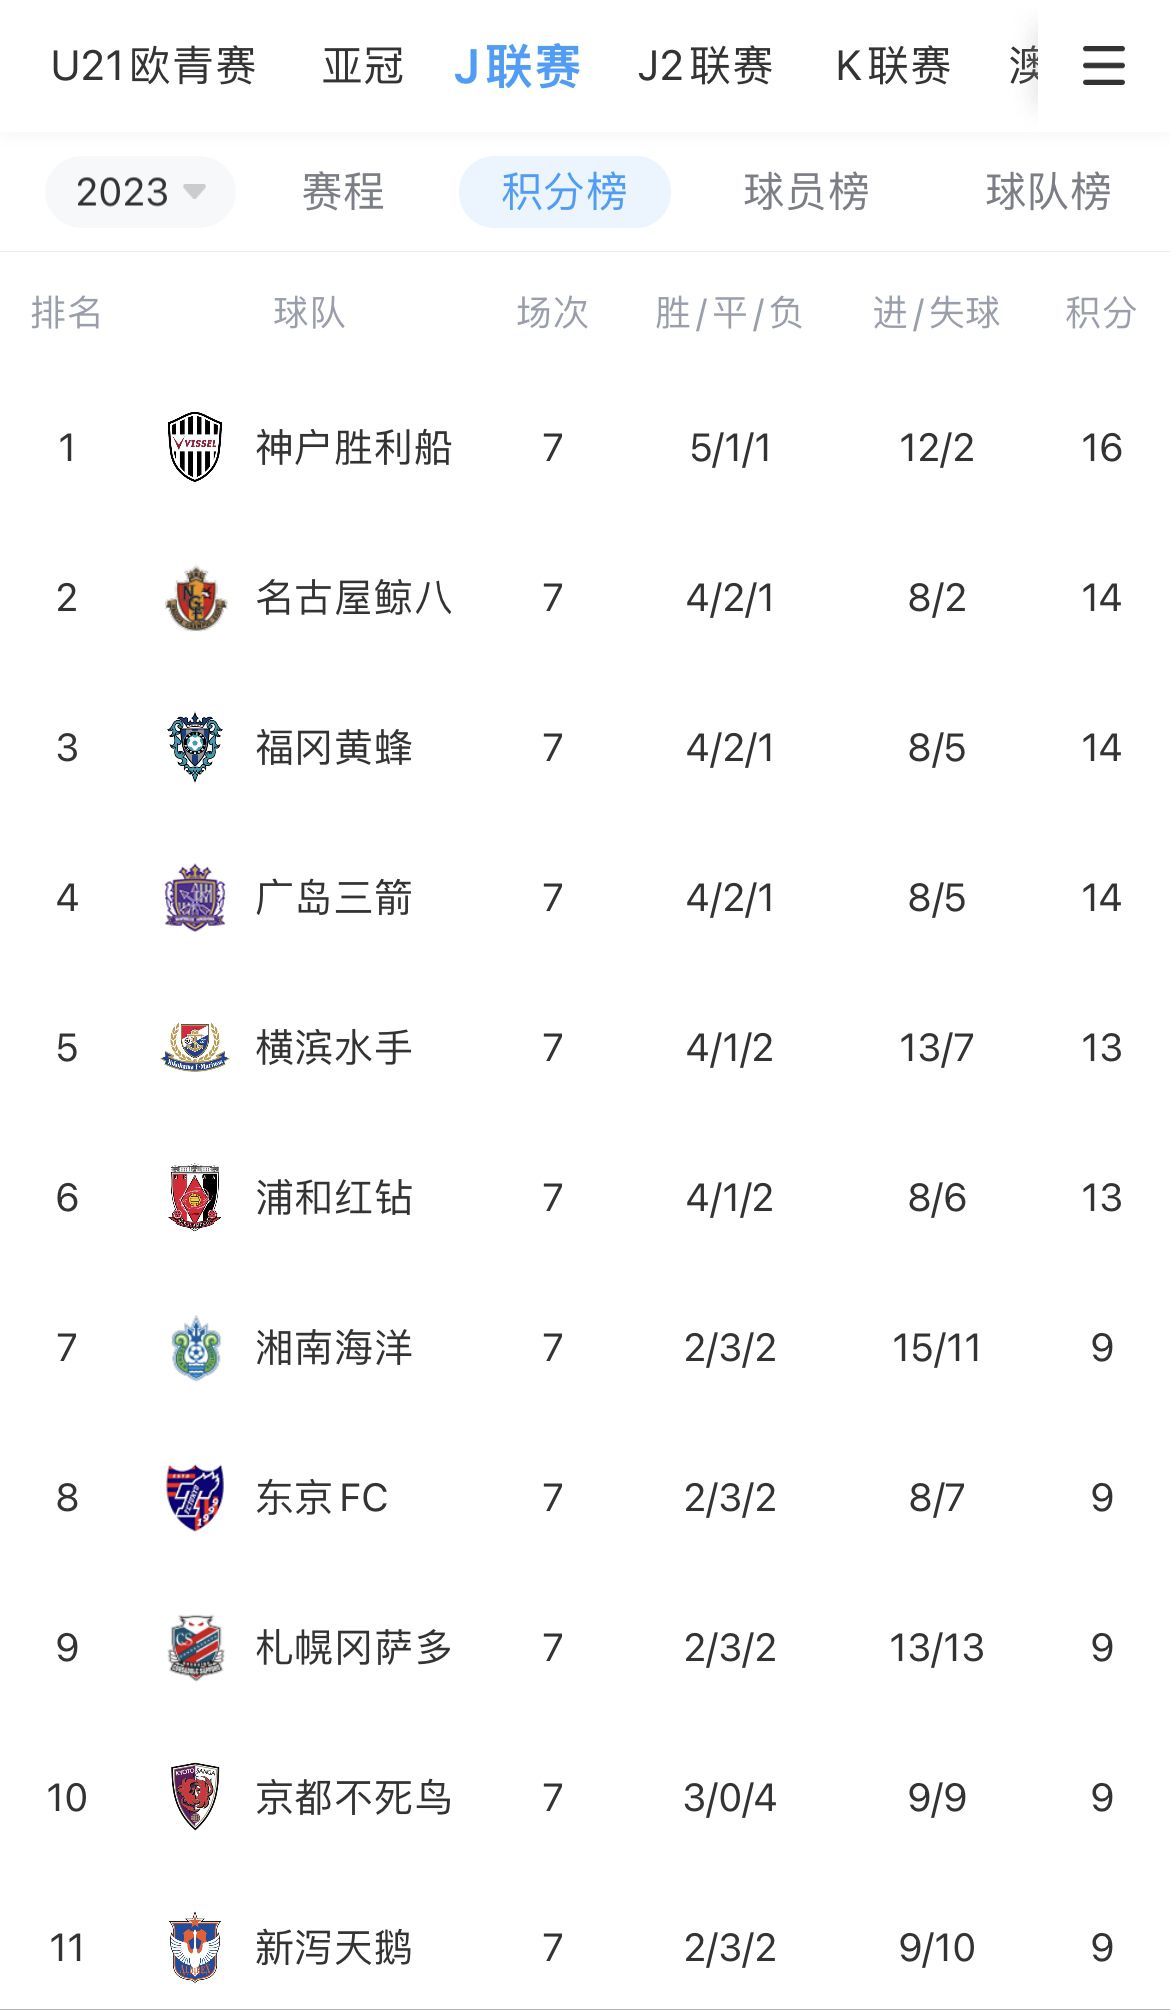Click the Nagoya Grampus team crest
Screen dimensions: 1170x2010
(x=195, y=598)
